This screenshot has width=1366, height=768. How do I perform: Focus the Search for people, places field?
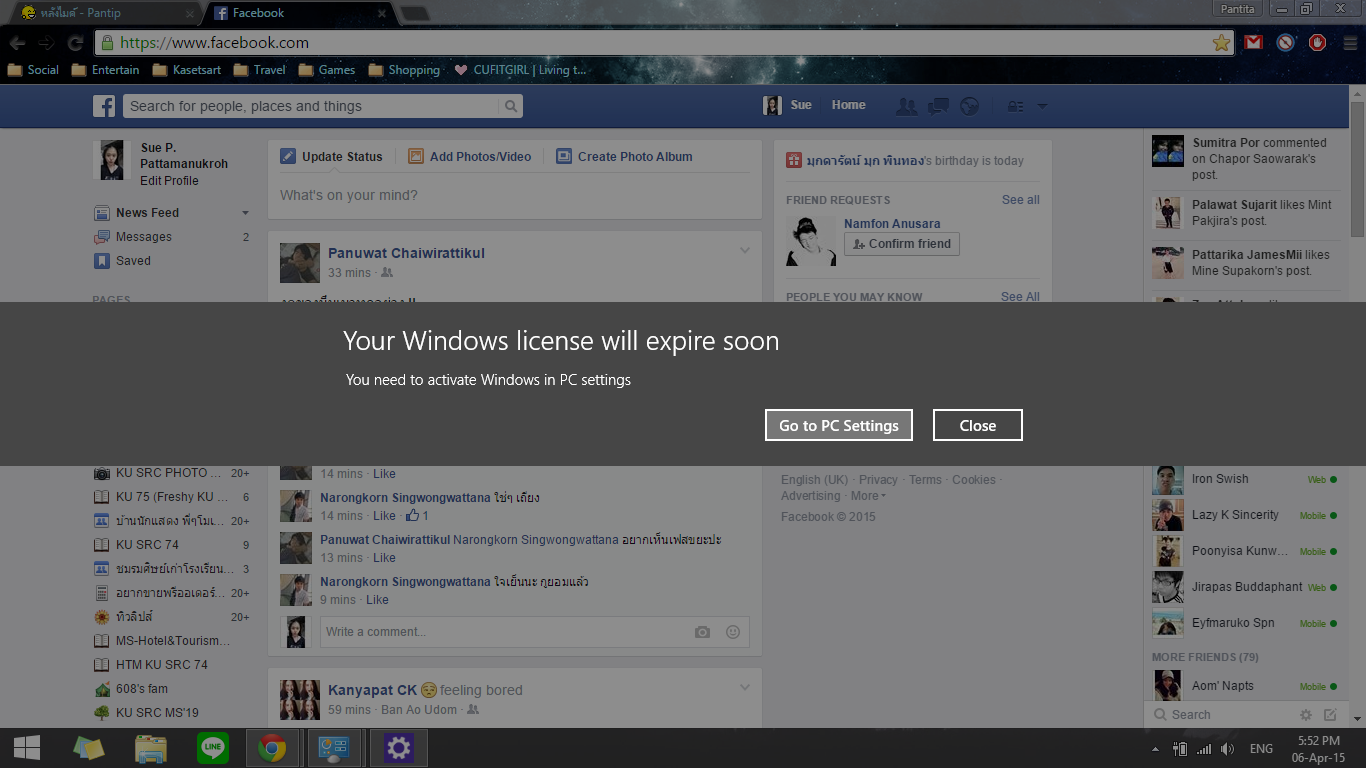click(310, 106)
